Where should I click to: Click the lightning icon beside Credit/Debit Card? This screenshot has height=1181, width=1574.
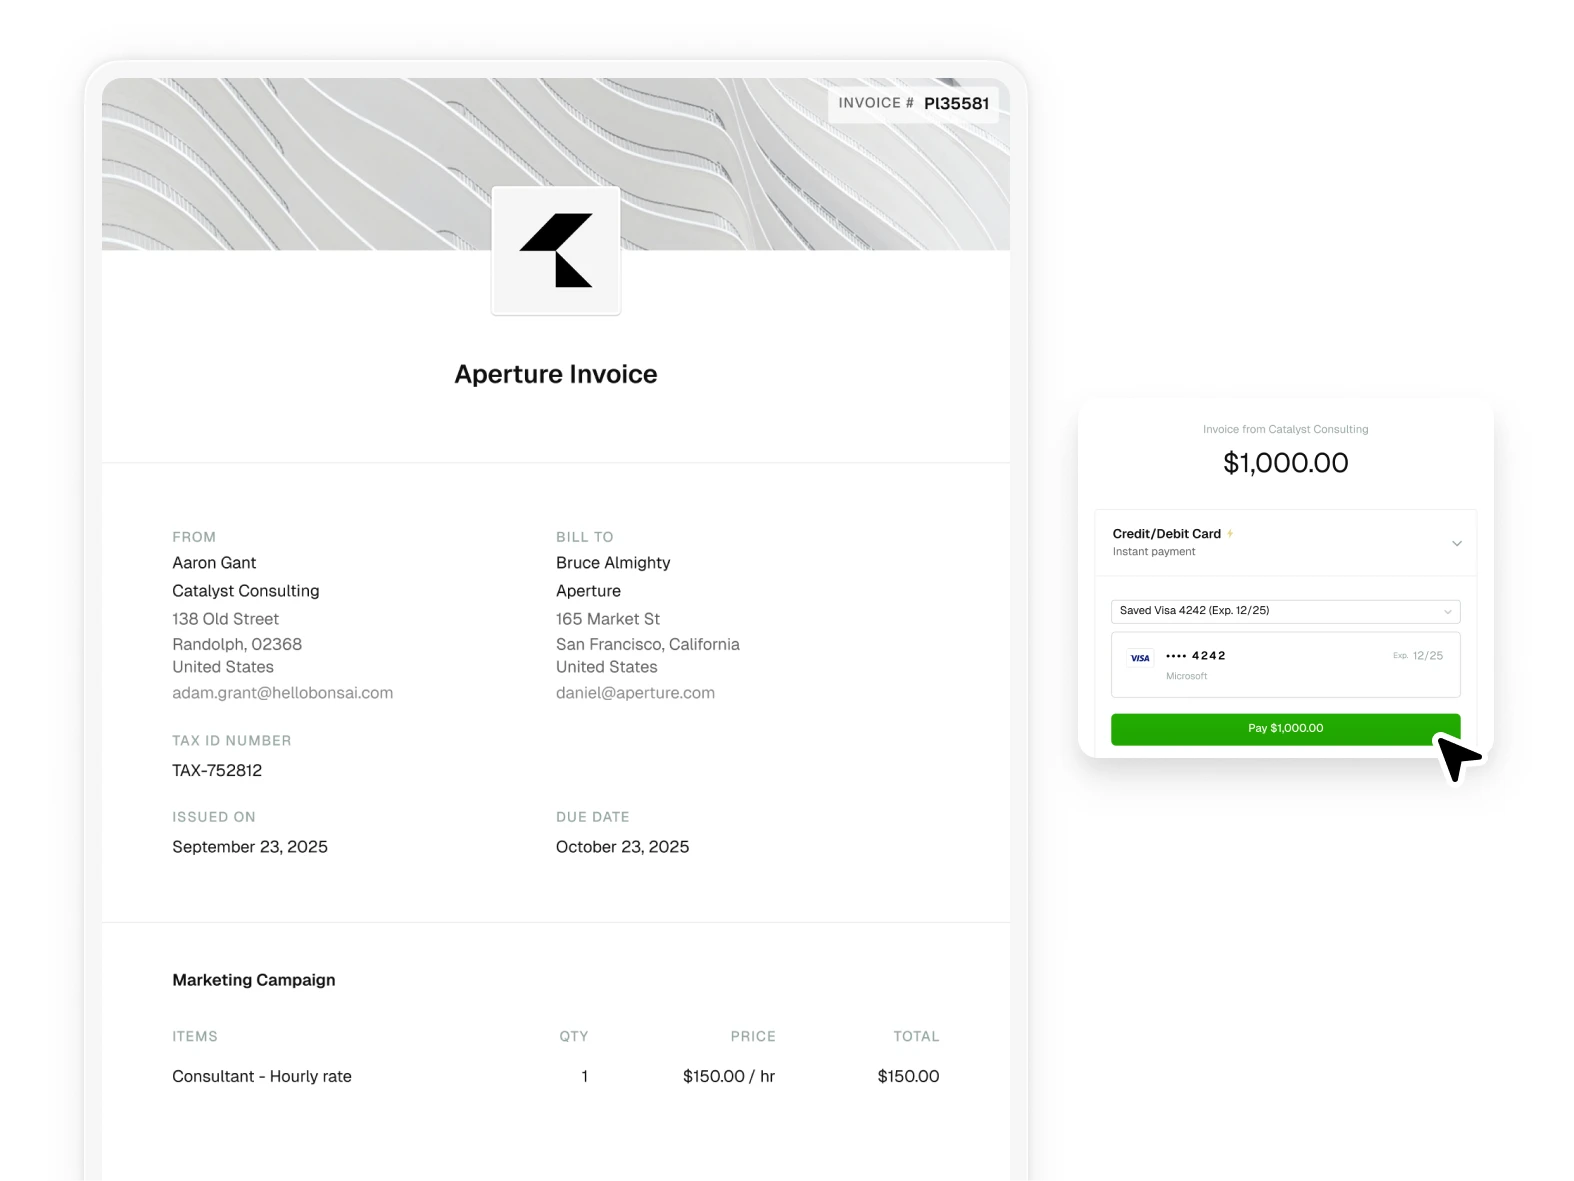tap(1230, 534)
